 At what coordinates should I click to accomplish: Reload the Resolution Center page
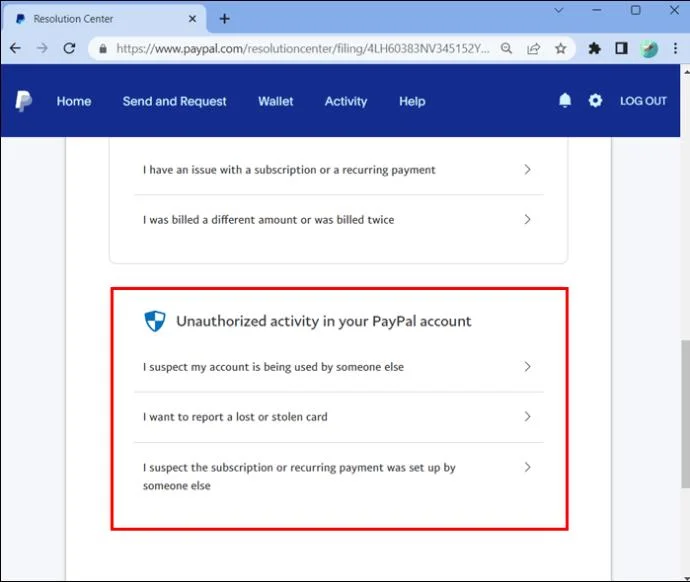[70, 48]
